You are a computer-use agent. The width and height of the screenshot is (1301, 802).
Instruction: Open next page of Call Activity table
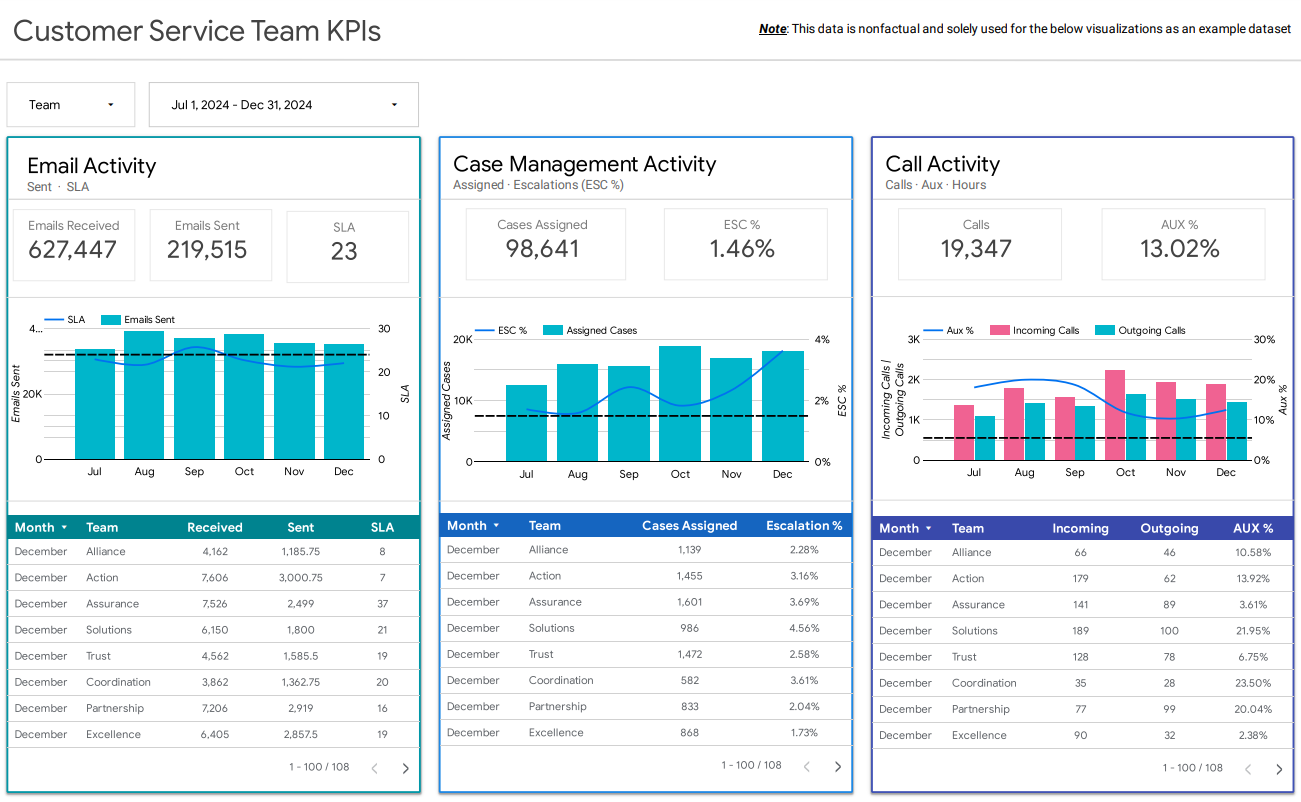1277,769
